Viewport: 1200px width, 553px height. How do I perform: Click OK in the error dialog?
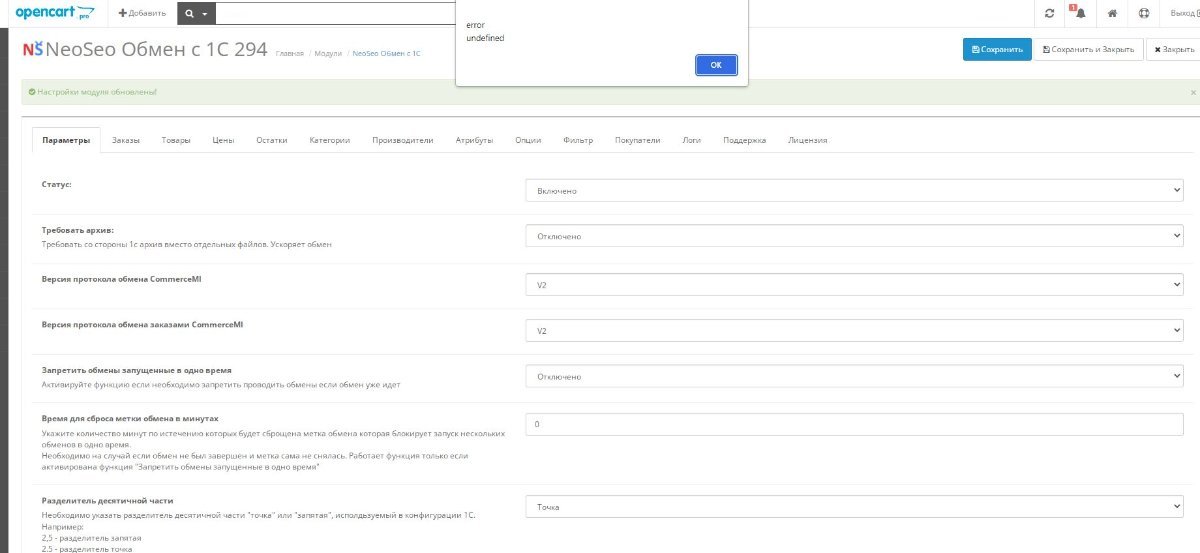point(716,65)
